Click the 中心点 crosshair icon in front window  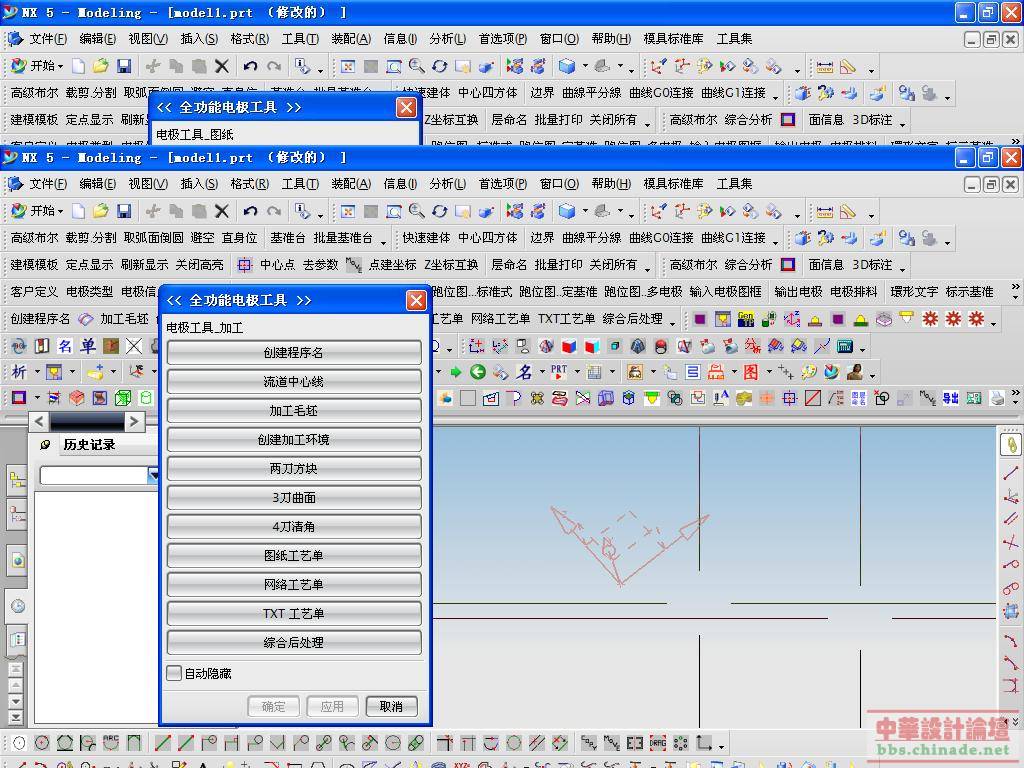coord(245,264)
